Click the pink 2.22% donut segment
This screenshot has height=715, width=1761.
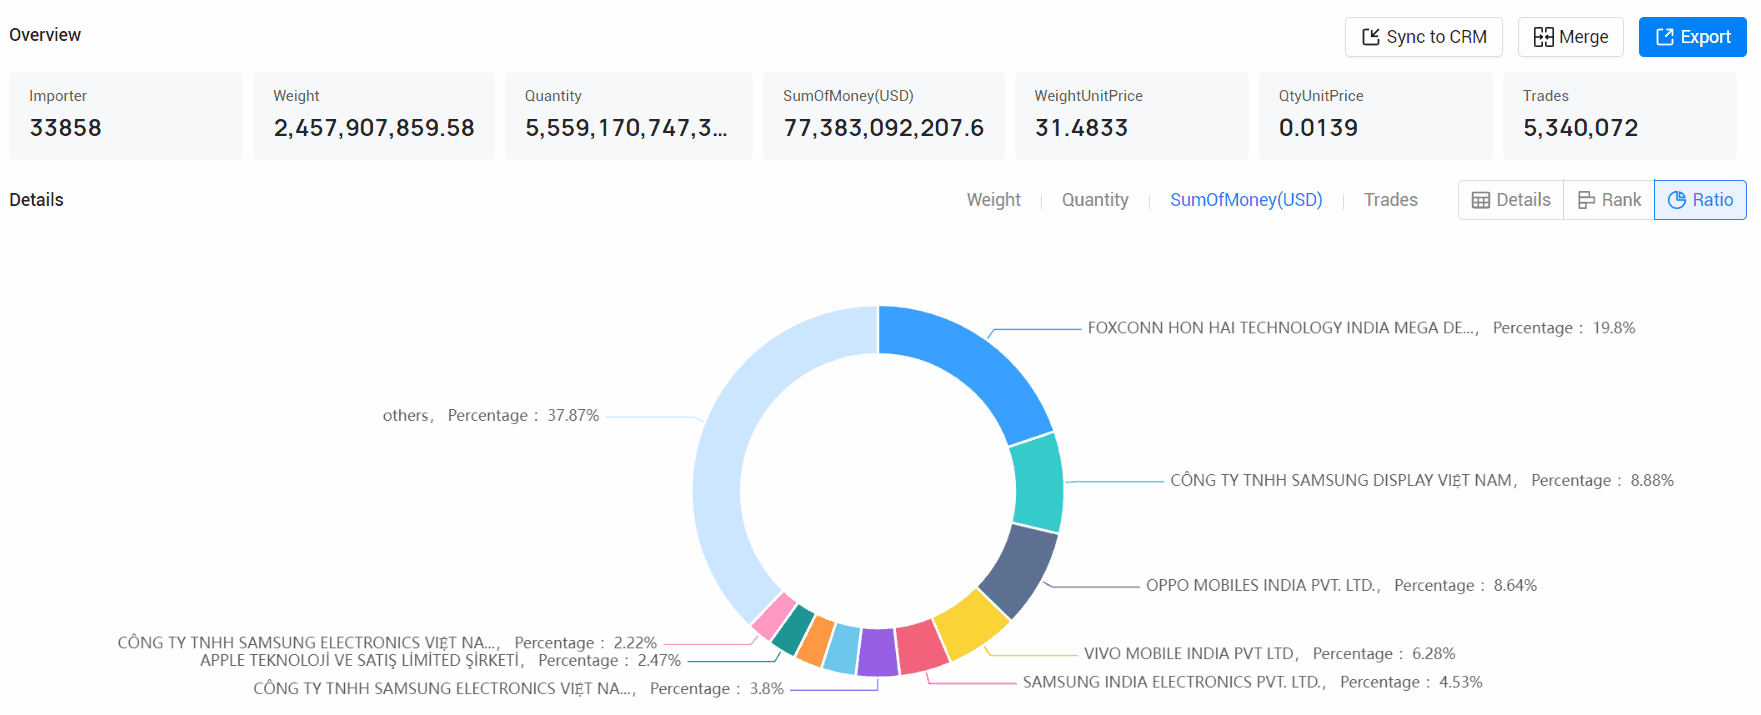[773, 615]
